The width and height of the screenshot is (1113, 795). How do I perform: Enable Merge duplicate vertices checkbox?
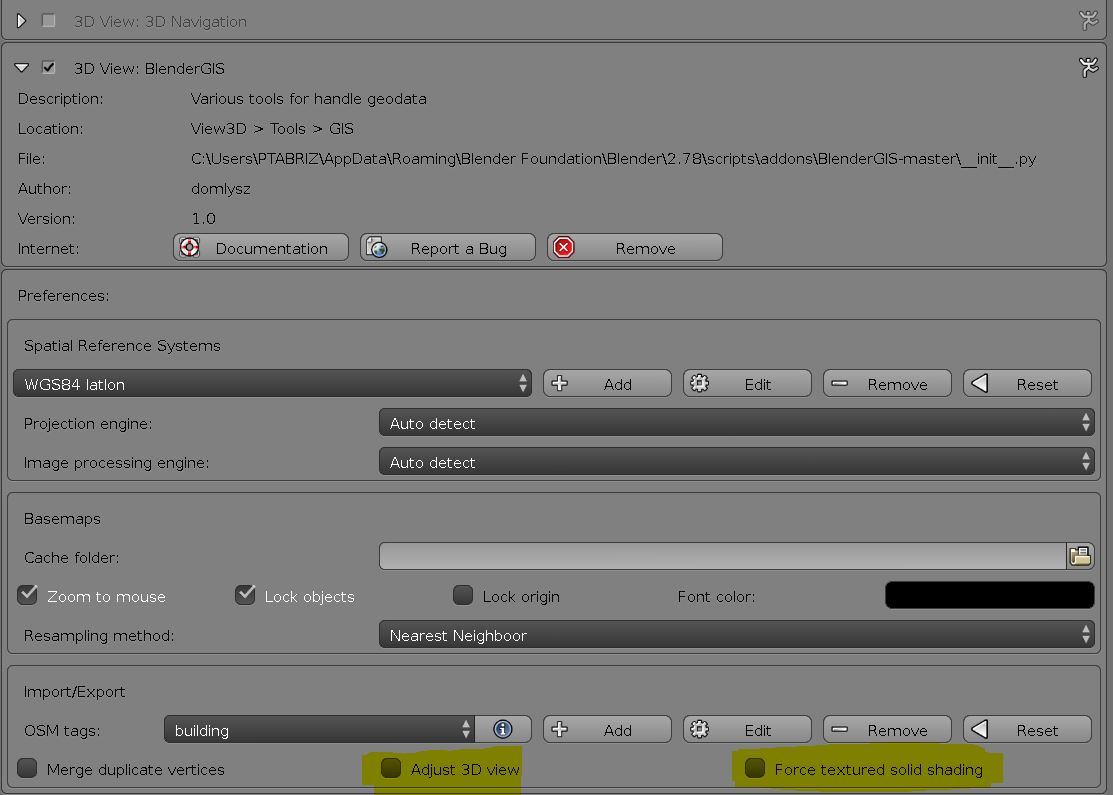pyautogui.click(x=28, y=768)
